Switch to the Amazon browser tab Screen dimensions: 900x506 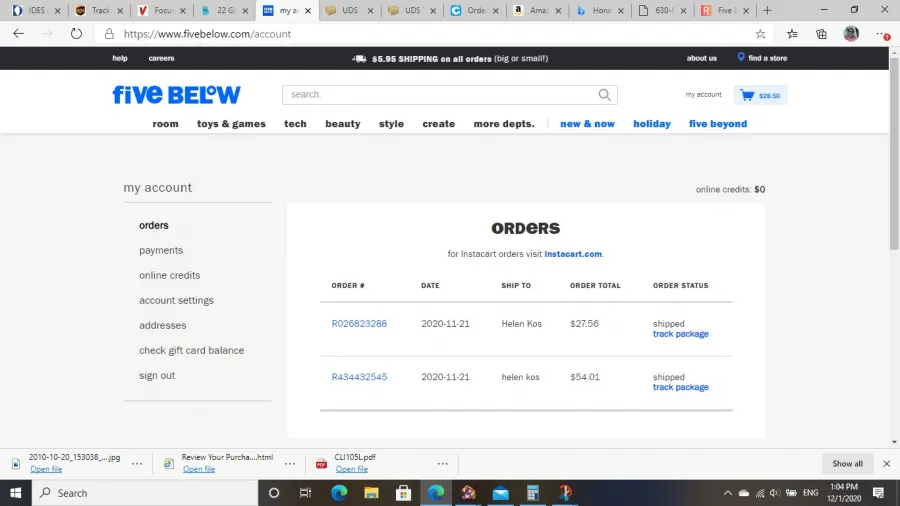(x=532, y=11)
